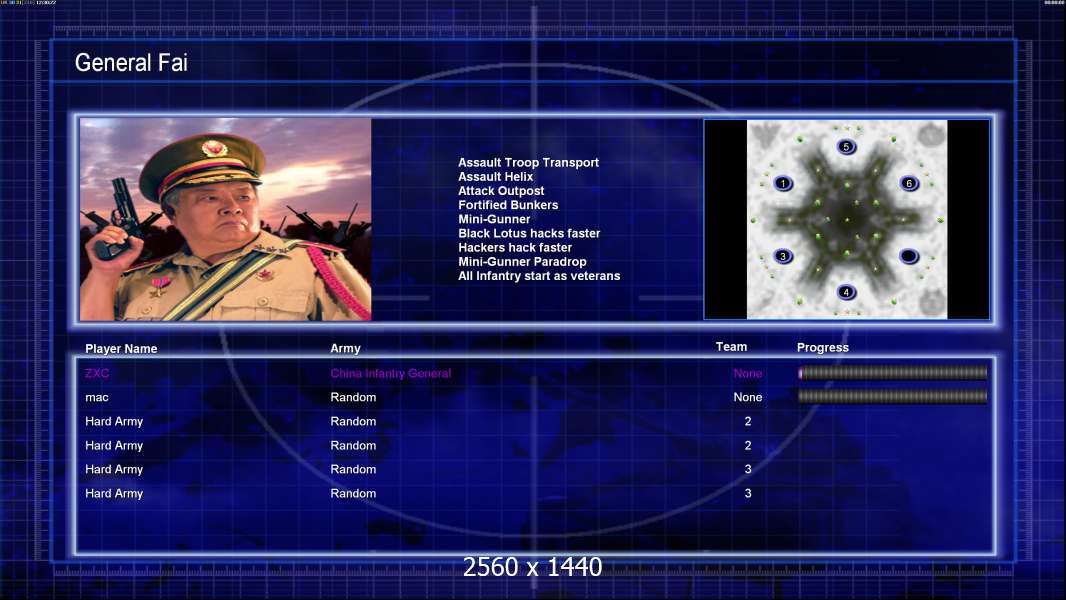Choose start position 5 marker

(846, 147)
